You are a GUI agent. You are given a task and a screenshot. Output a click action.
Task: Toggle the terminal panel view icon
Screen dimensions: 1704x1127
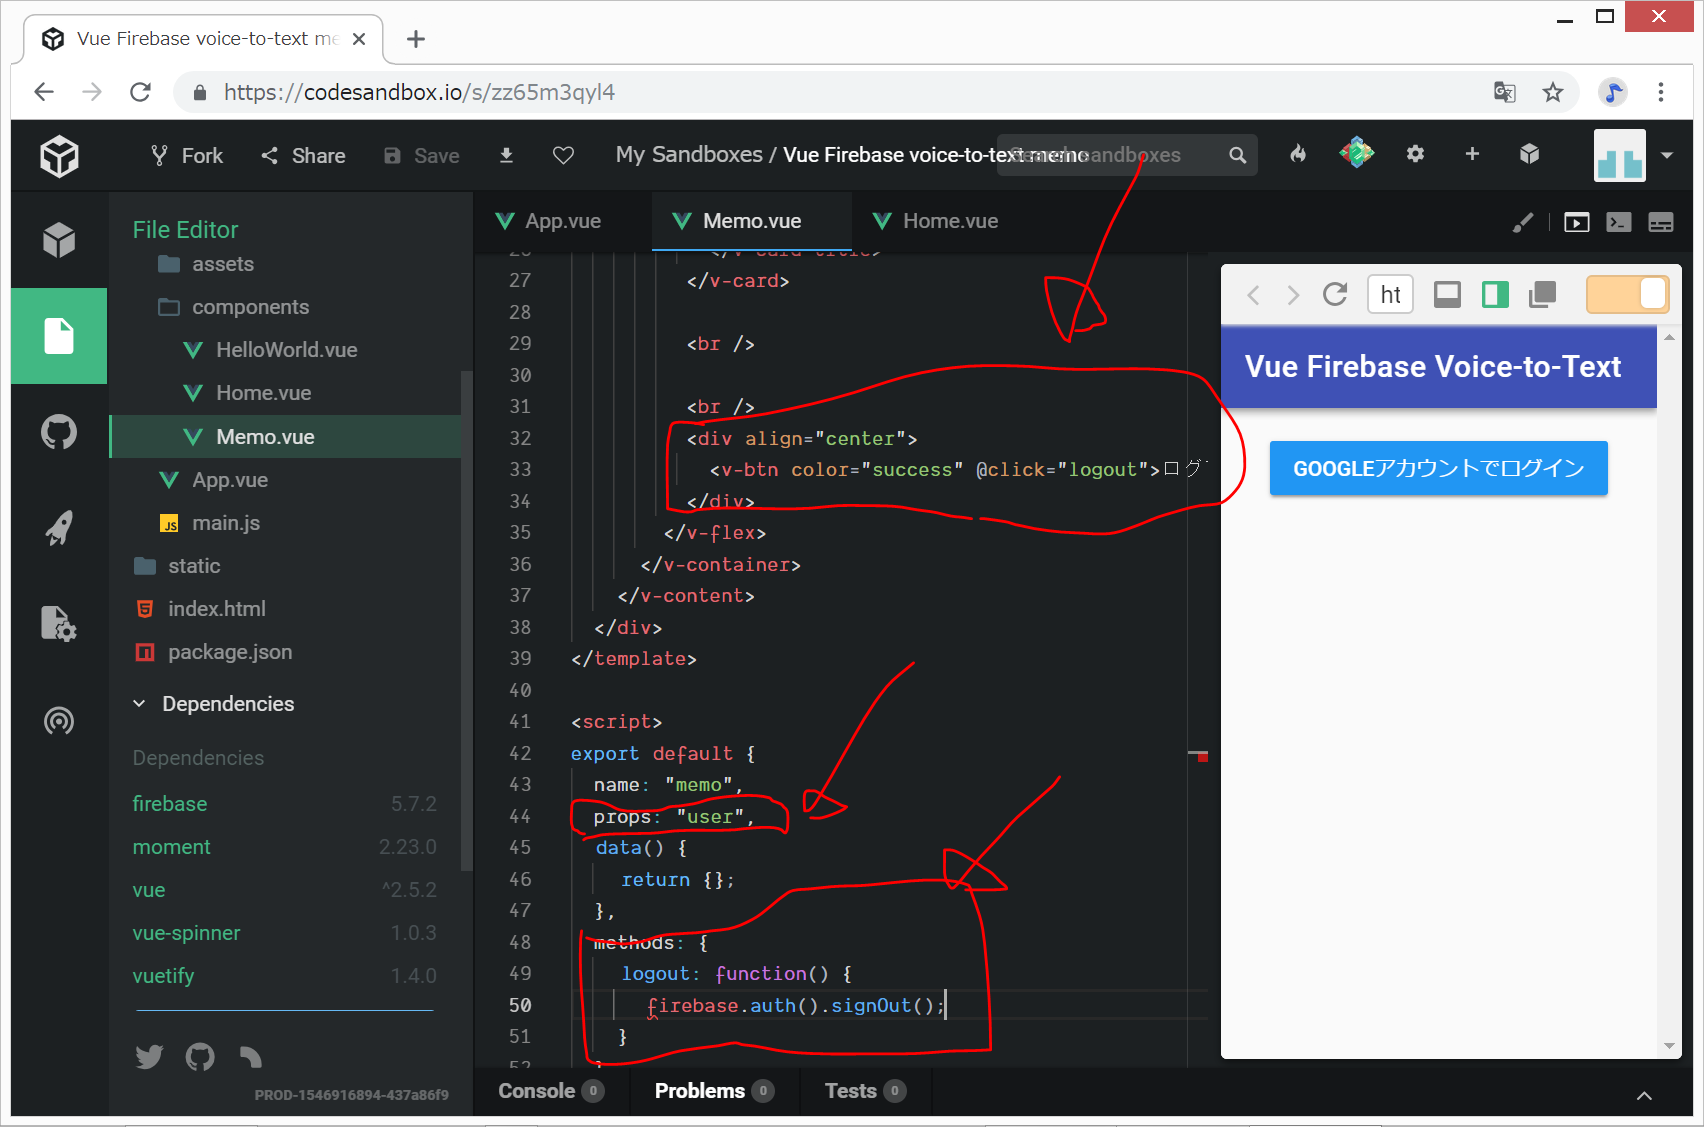point(1618,222)
